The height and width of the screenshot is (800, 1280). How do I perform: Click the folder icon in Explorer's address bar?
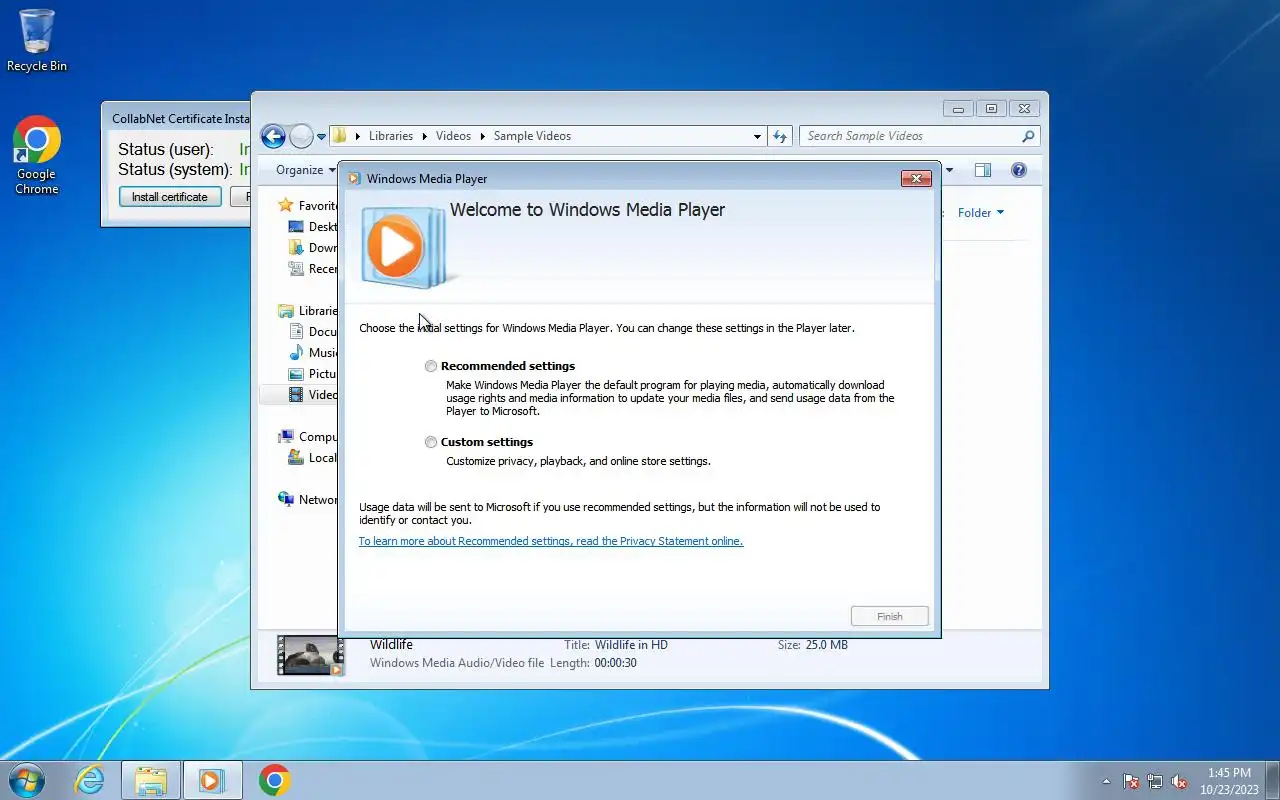tap(340, 136)
